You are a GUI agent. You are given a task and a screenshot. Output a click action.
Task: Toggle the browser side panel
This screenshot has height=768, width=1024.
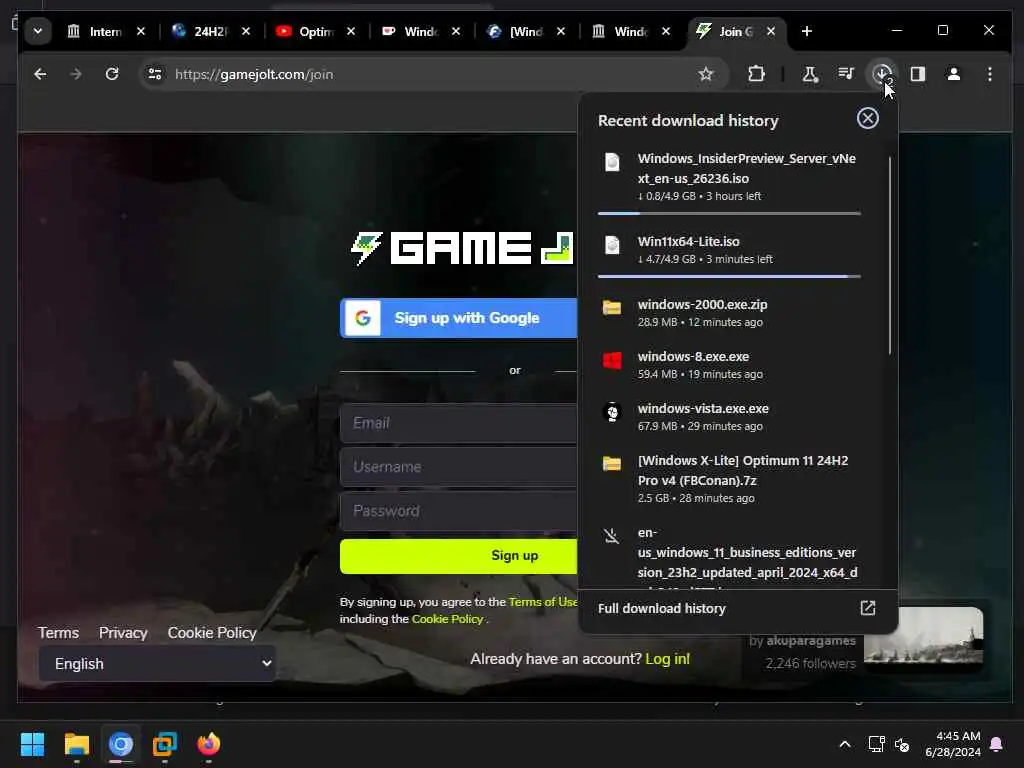click(x=918, y=74)
